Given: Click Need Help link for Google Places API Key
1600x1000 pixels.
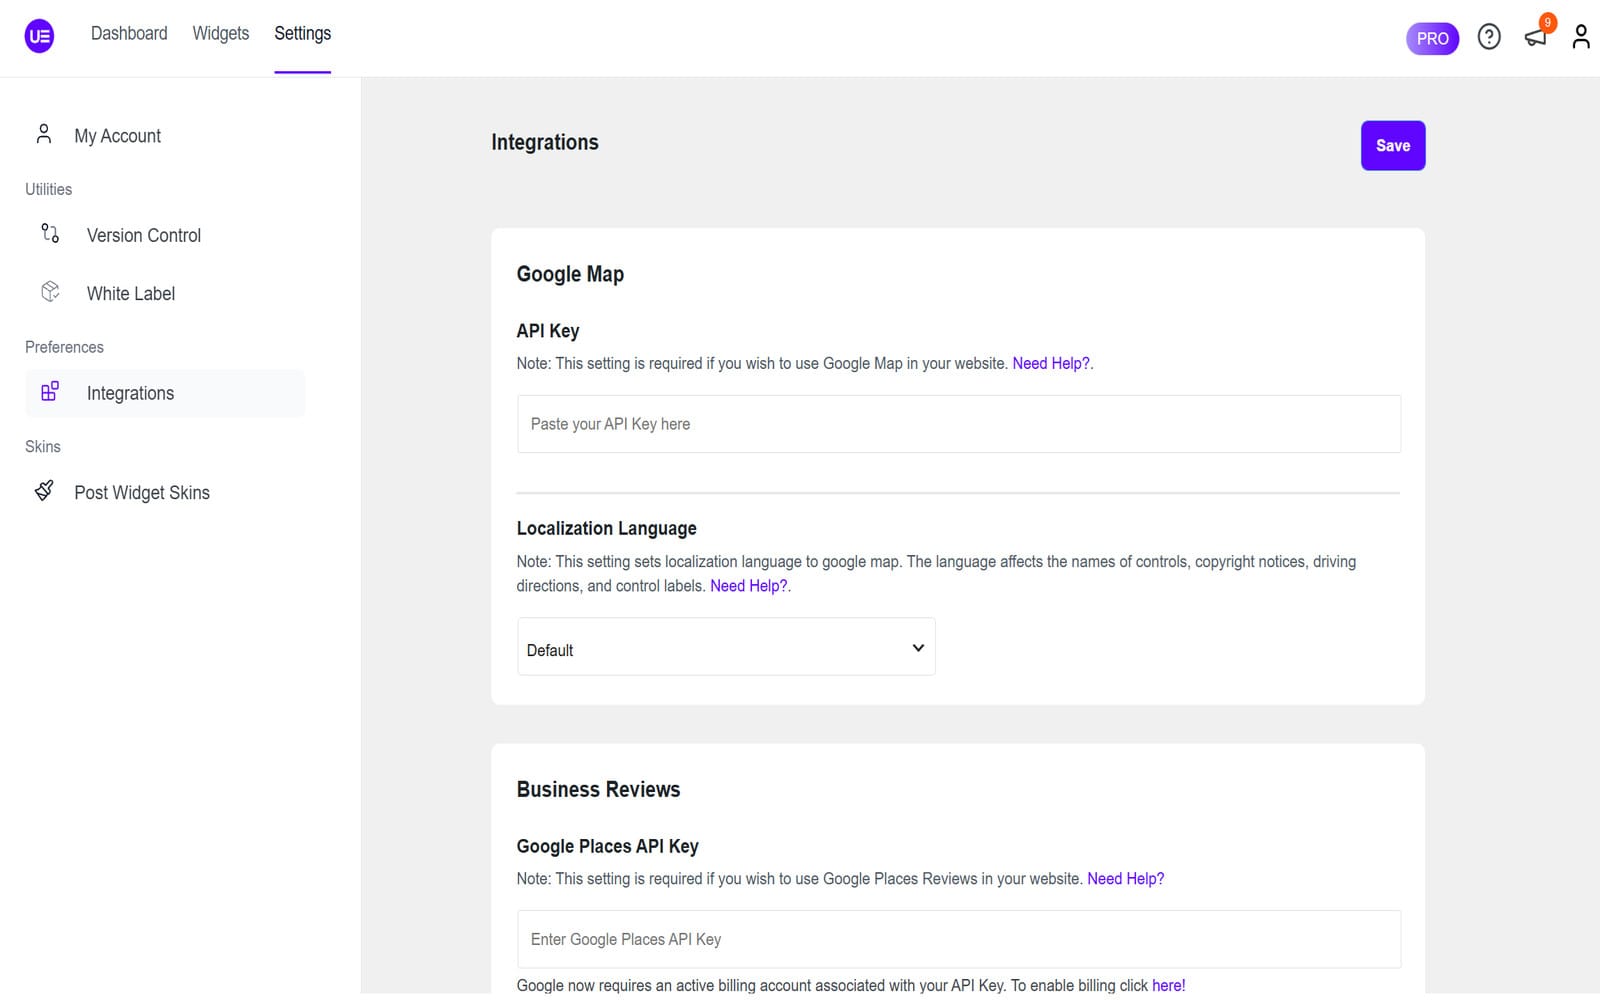Looking at the screenshot, I should click(1126, 879).
